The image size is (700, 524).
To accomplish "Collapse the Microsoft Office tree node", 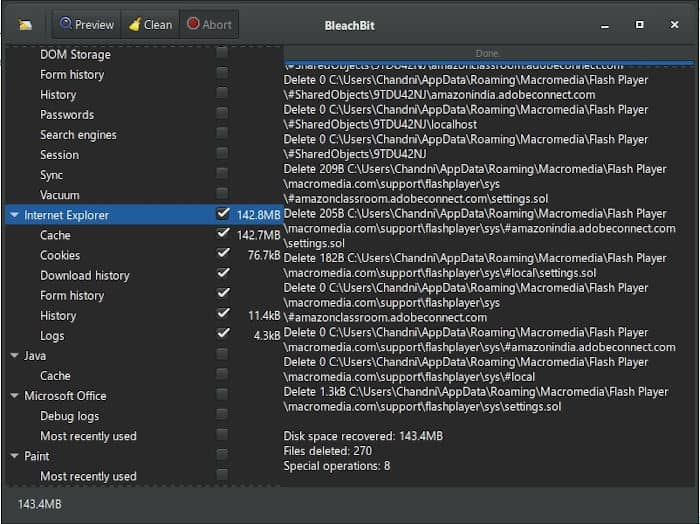I will 14,396.
